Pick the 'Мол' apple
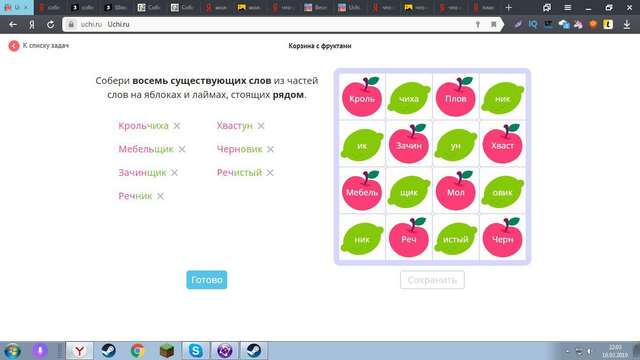 point(456,191)
